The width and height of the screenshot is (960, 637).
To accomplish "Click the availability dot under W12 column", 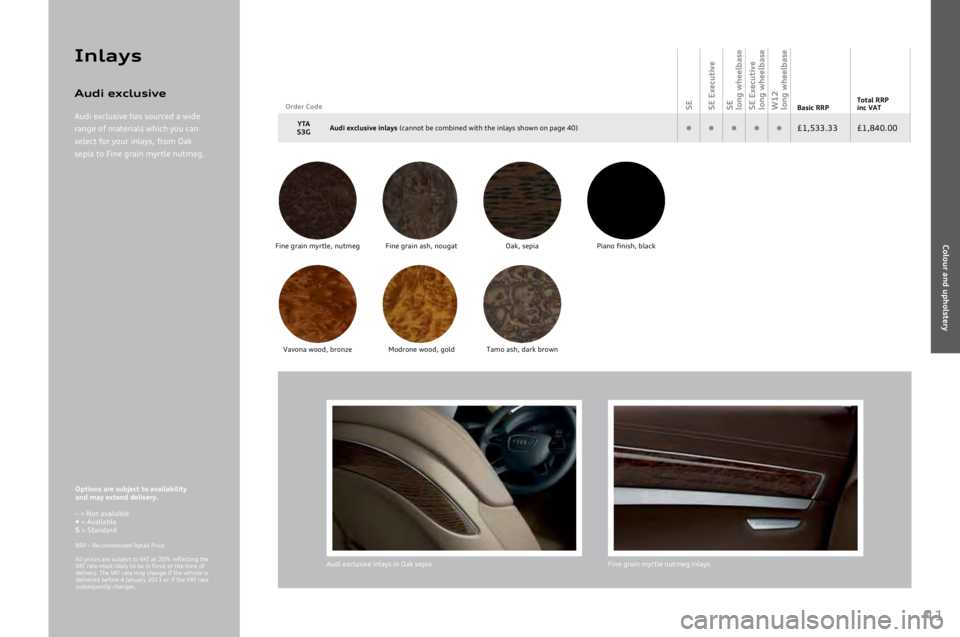I will [x=779, y=128].
